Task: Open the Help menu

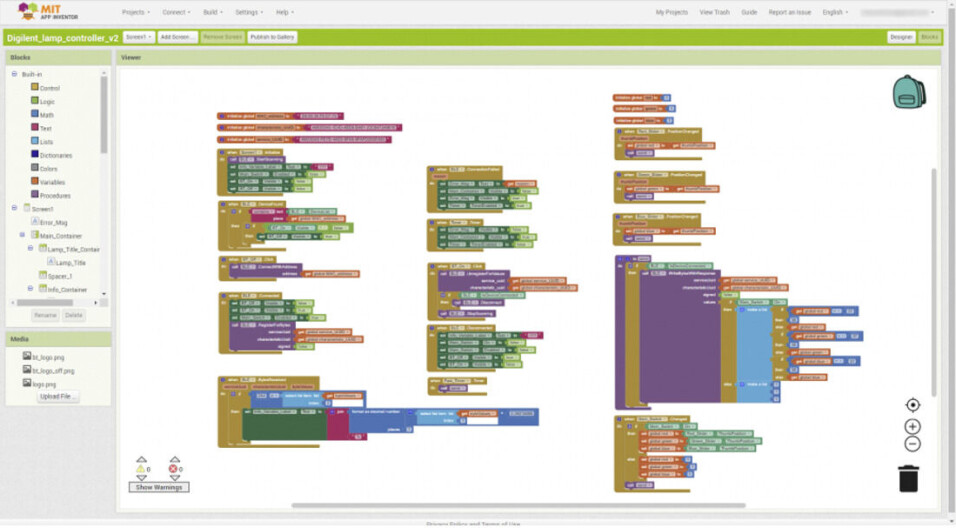Action: click(285, 12)
